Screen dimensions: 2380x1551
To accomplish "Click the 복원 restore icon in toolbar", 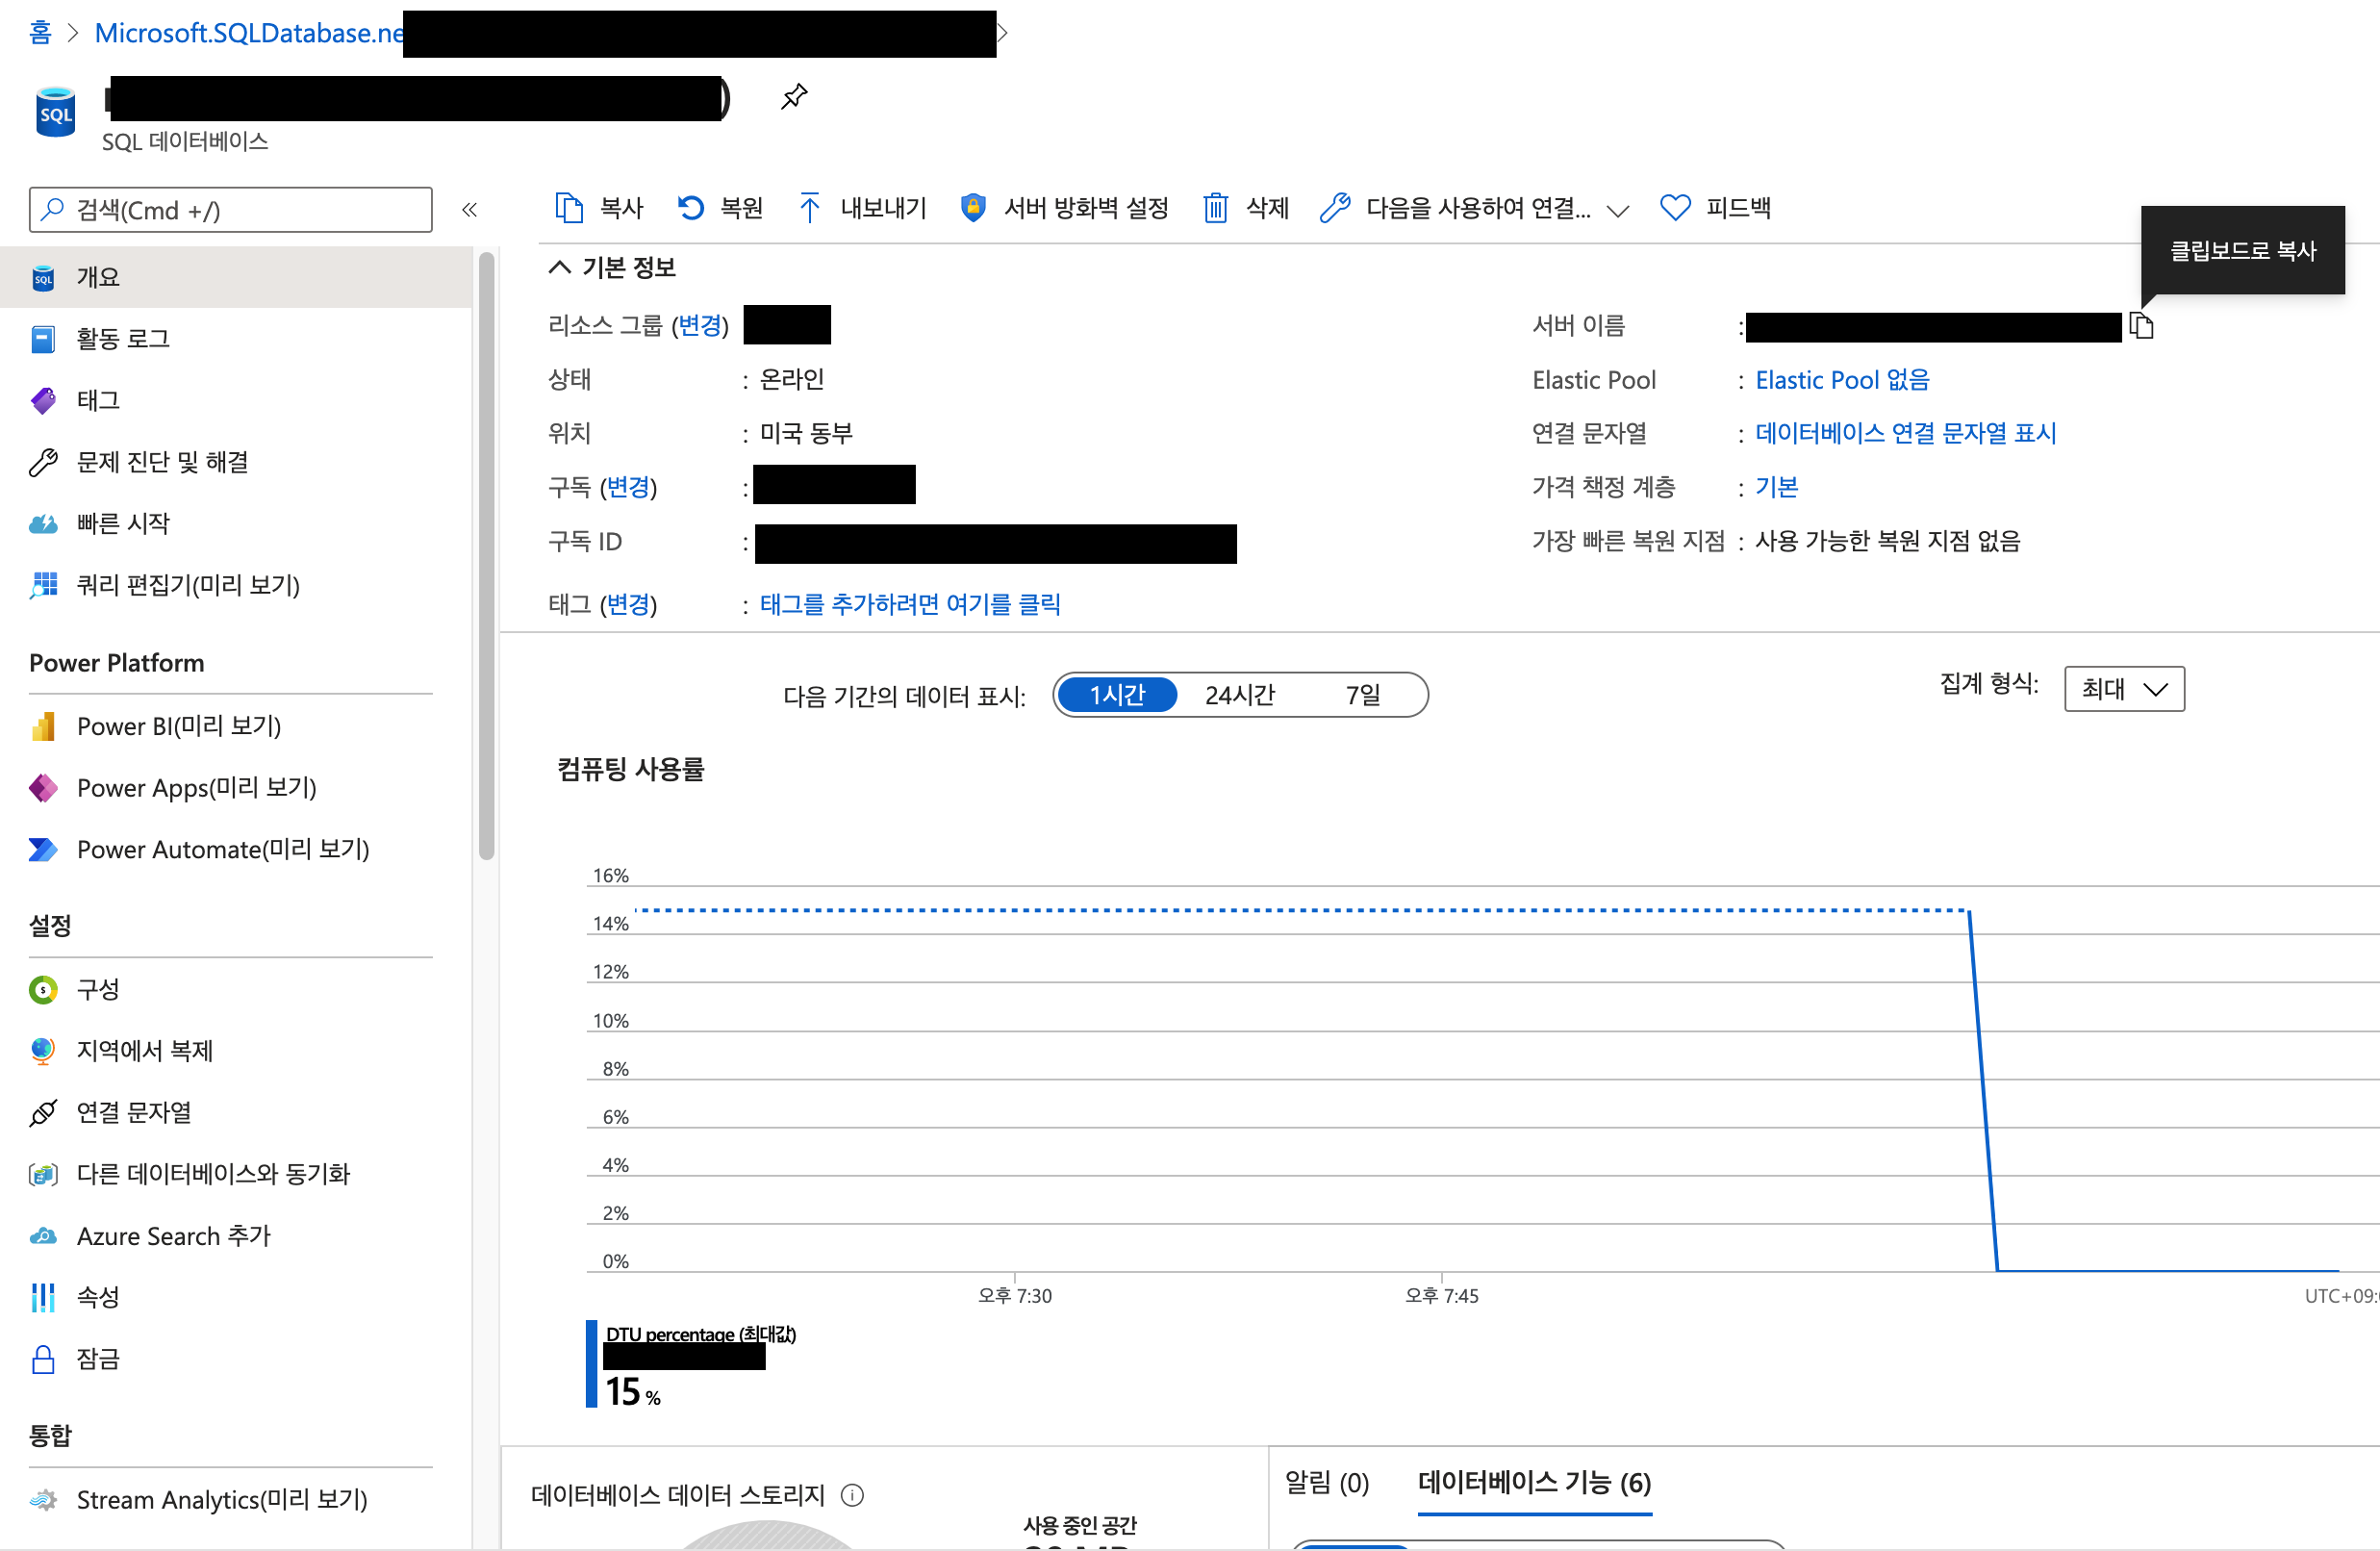I will point(690,208).
